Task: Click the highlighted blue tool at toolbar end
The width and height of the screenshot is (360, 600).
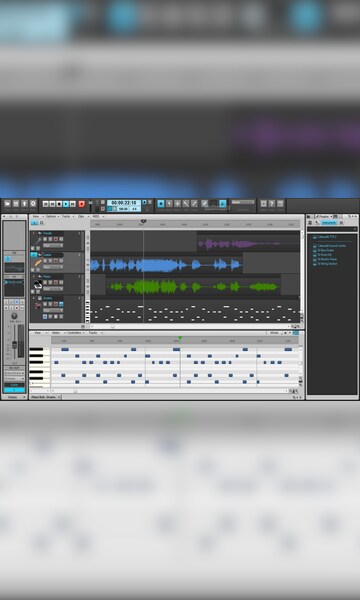Action: tap(223, 204)
